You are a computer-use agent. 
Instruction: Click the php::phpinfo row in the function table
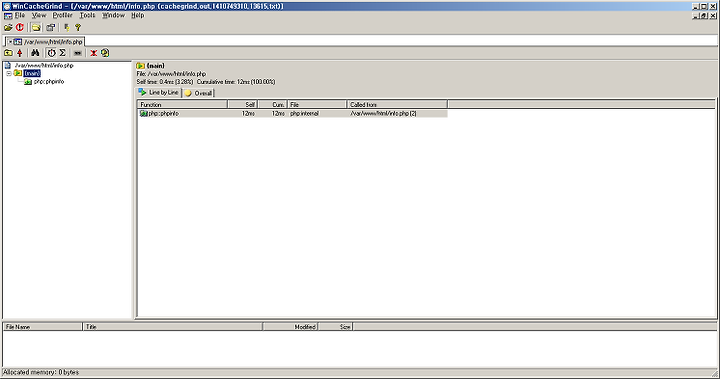coord(292,113)
